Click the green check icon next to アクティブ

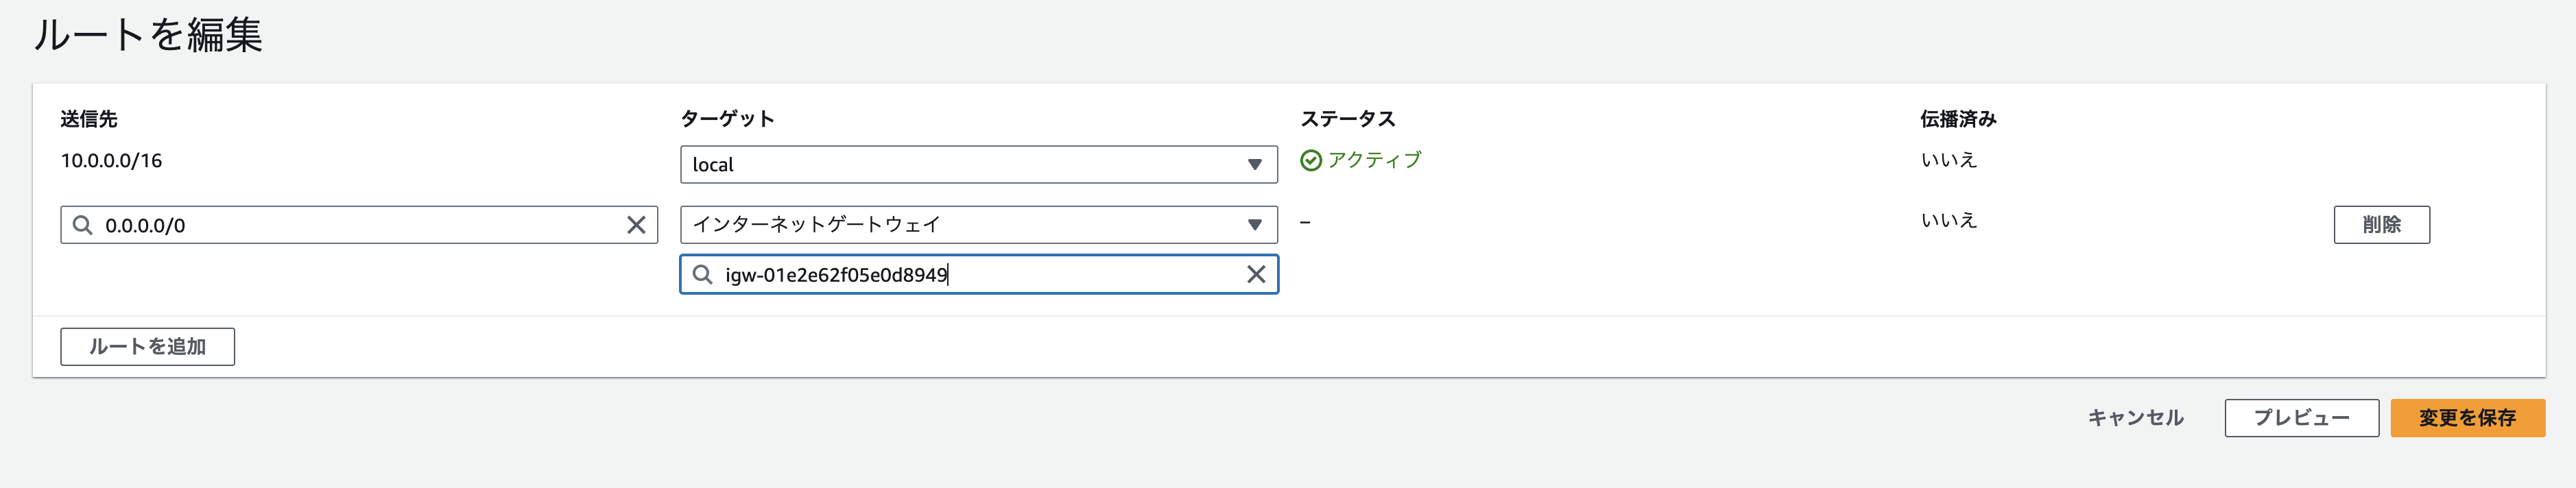[1312, 159]
